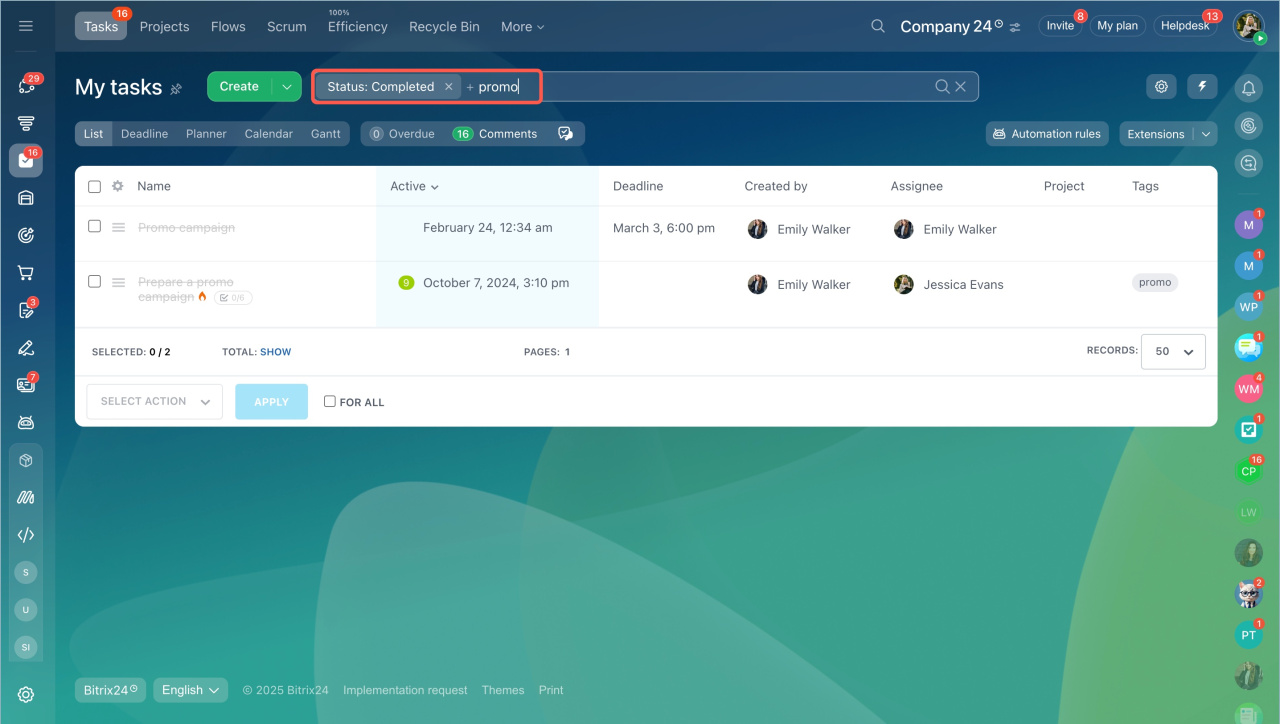Click the My plan button
This screenshot has height=724, width=1280.
click(1118, 26)
